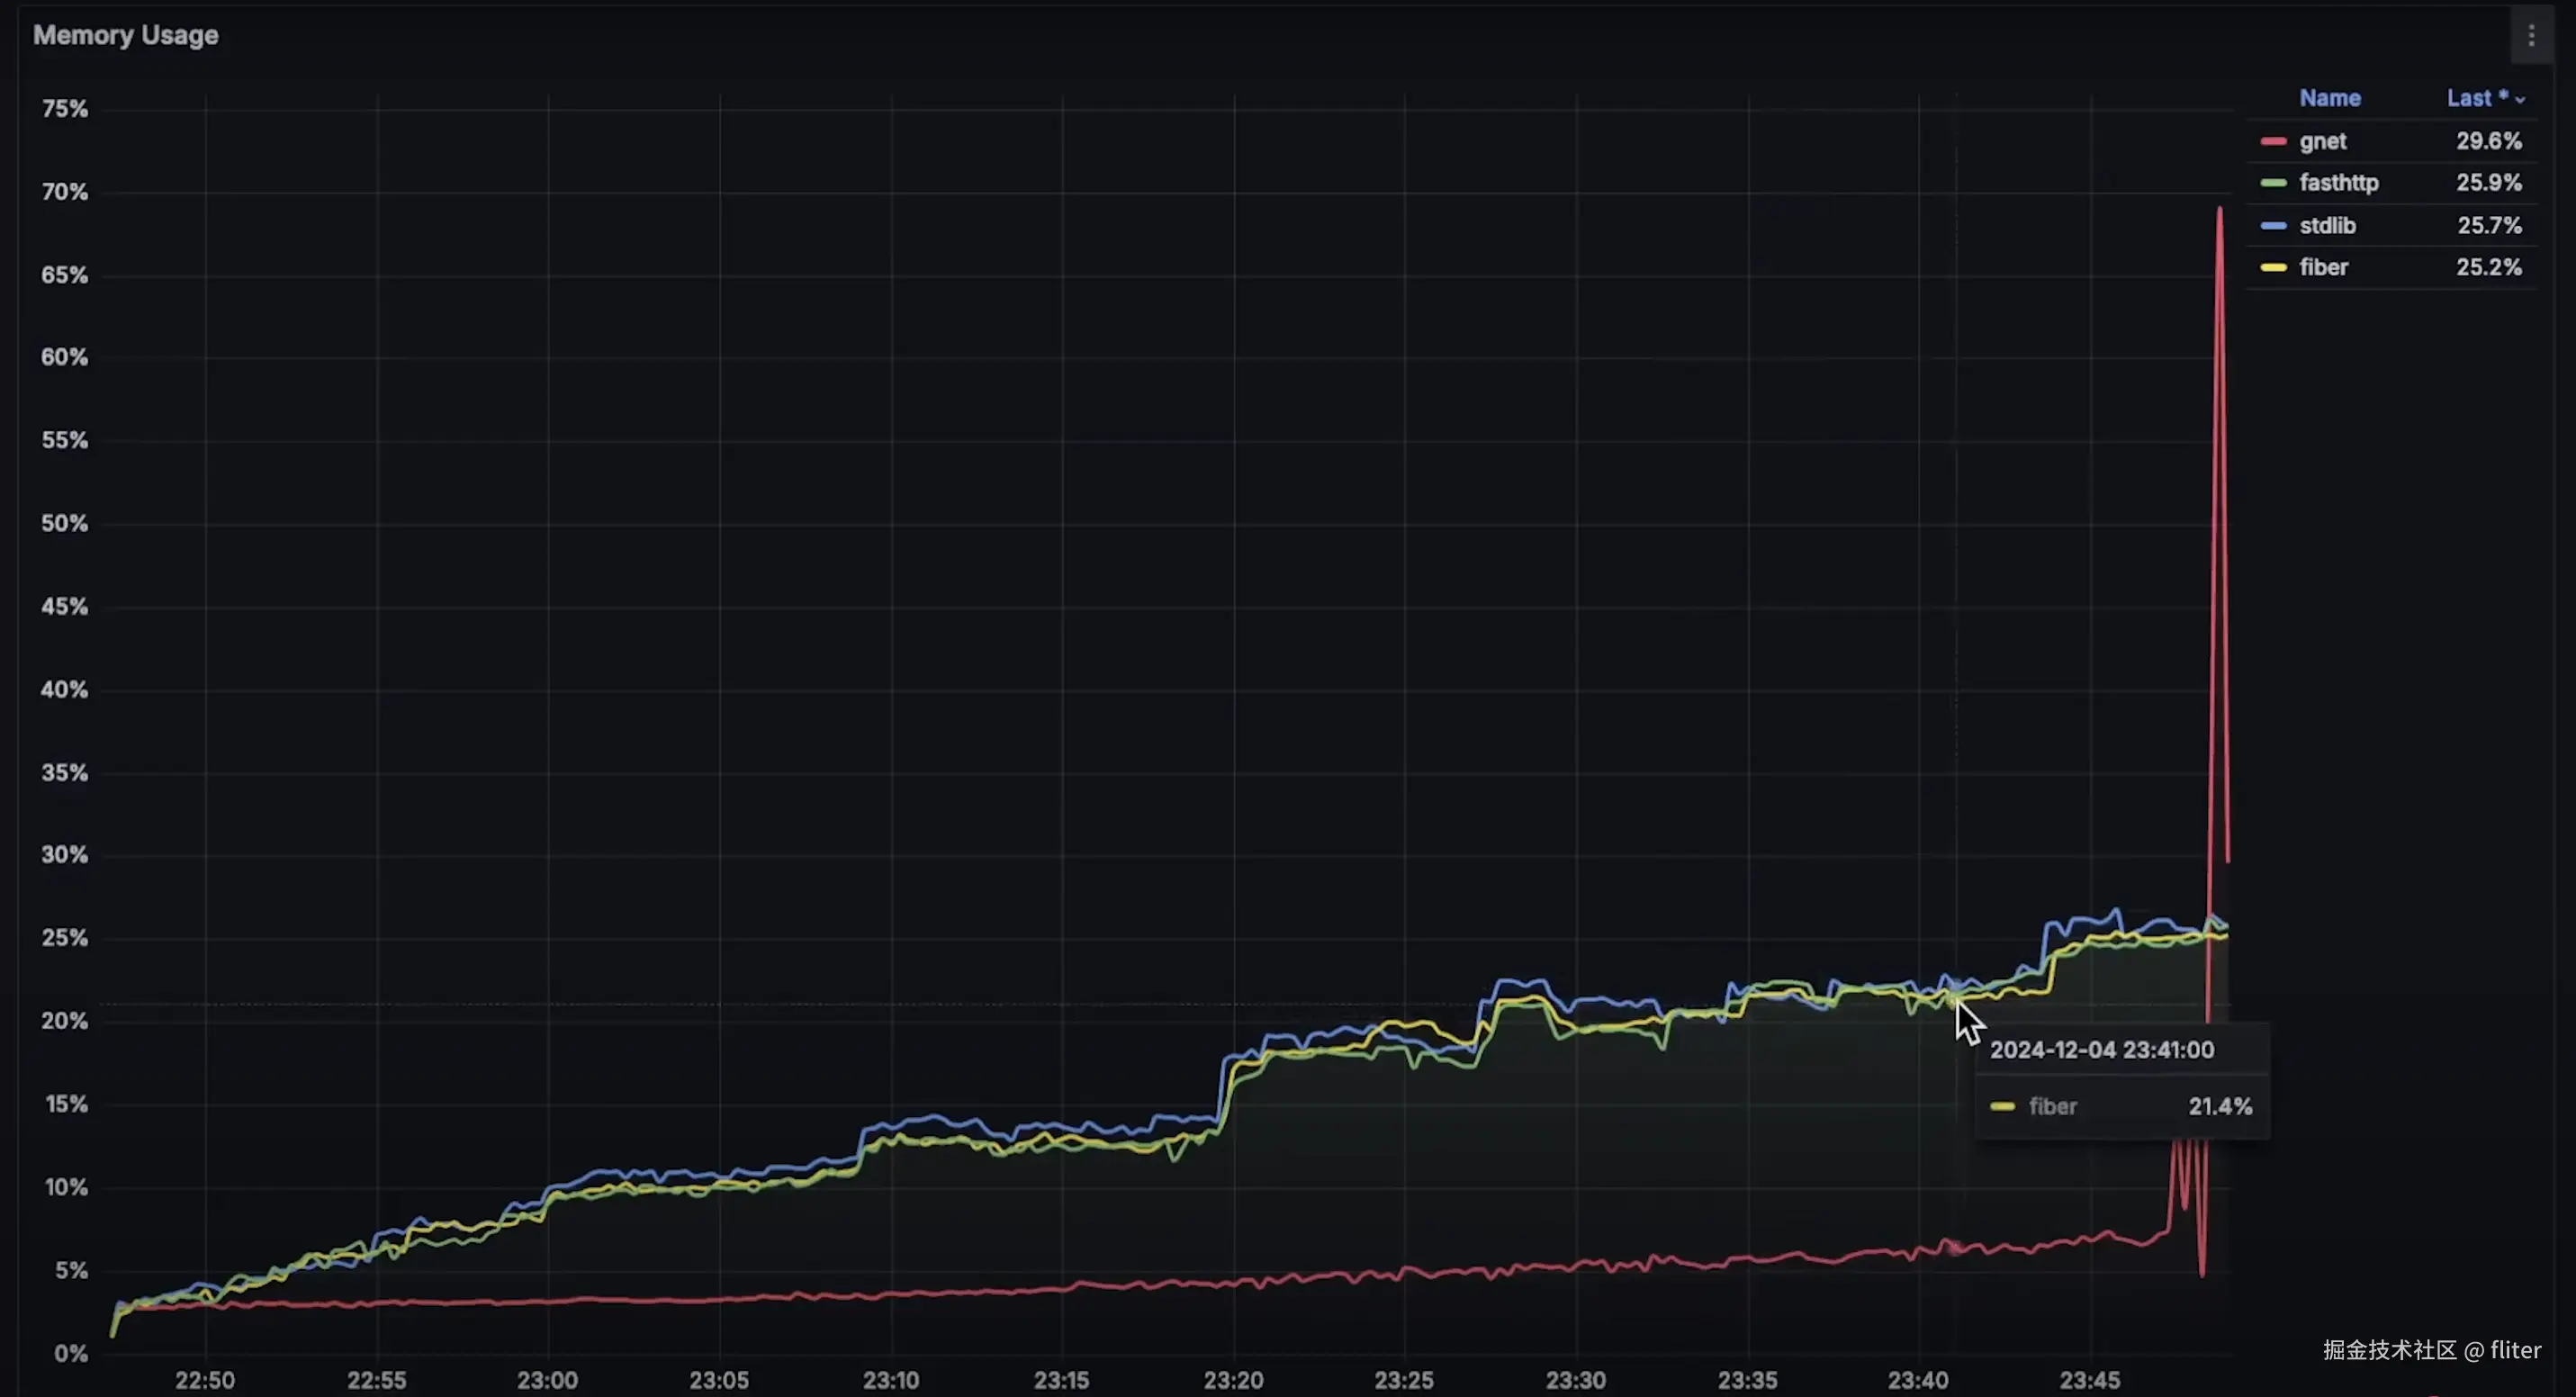Click the fiber 21.4% tooltip row
Viewport: 2576px width, 1397px height.
click(x=2120, y=1107)
